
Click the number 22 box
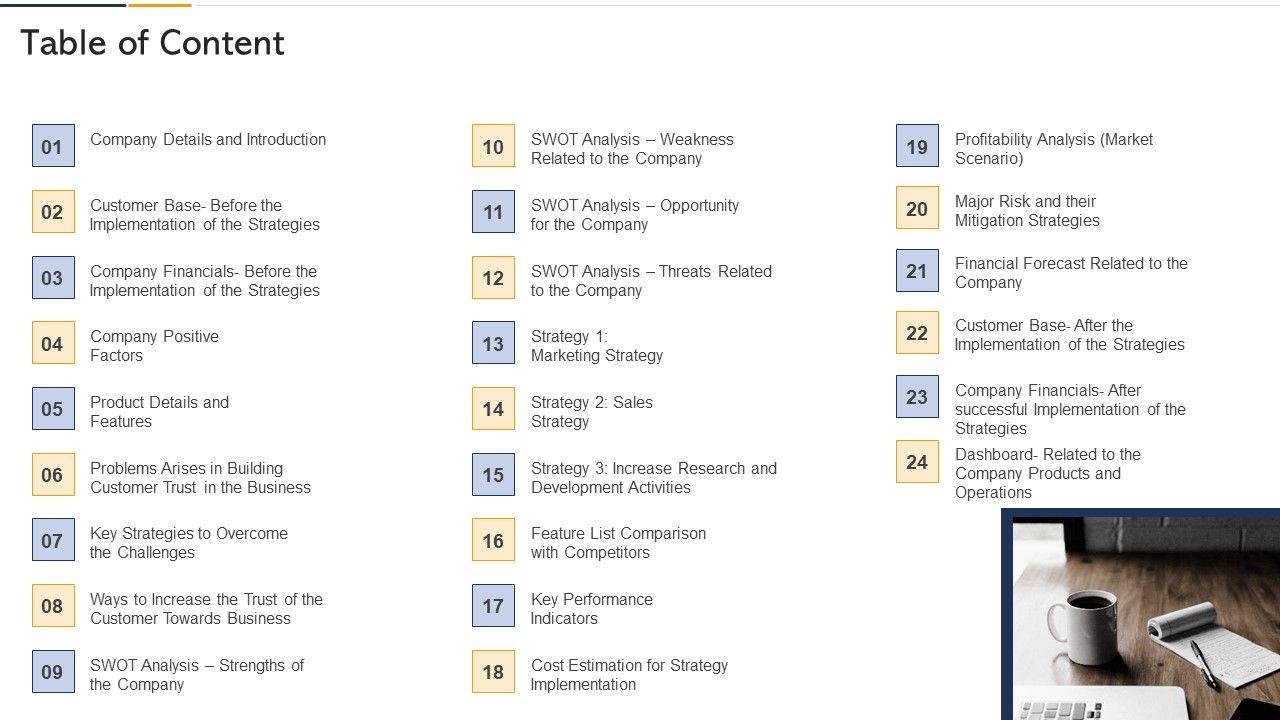click(917, 333)
